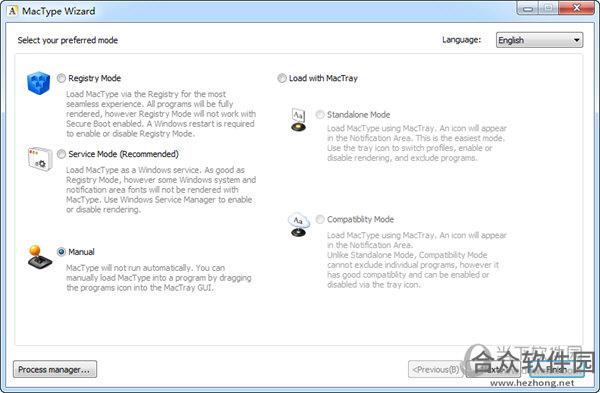Close the MacType Wizard window
The image size is (600, 393).
[x=576, y=9]
